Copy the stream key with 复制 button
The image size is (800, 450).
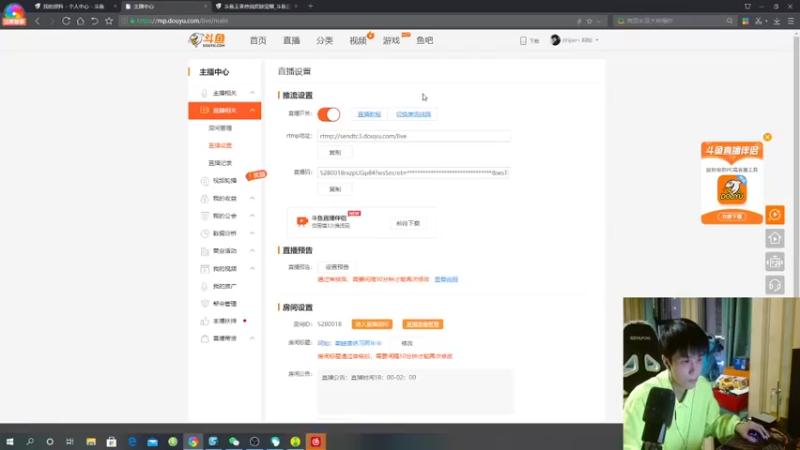(335, 189)
